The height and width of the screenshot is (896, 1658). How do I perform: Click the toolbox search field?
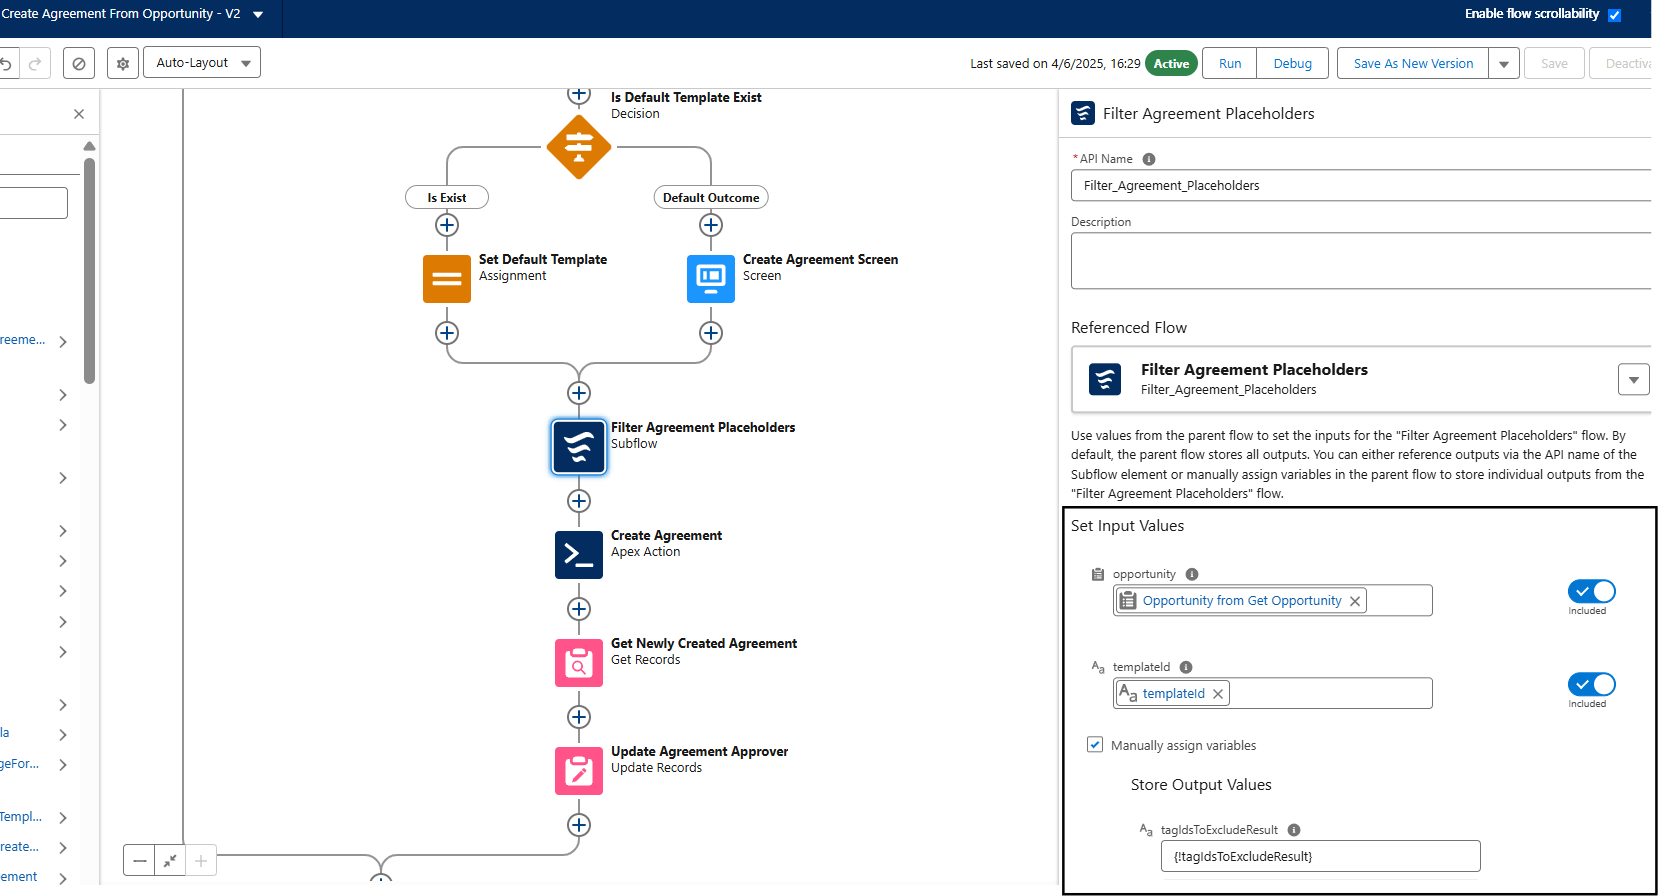pos(33,203)
